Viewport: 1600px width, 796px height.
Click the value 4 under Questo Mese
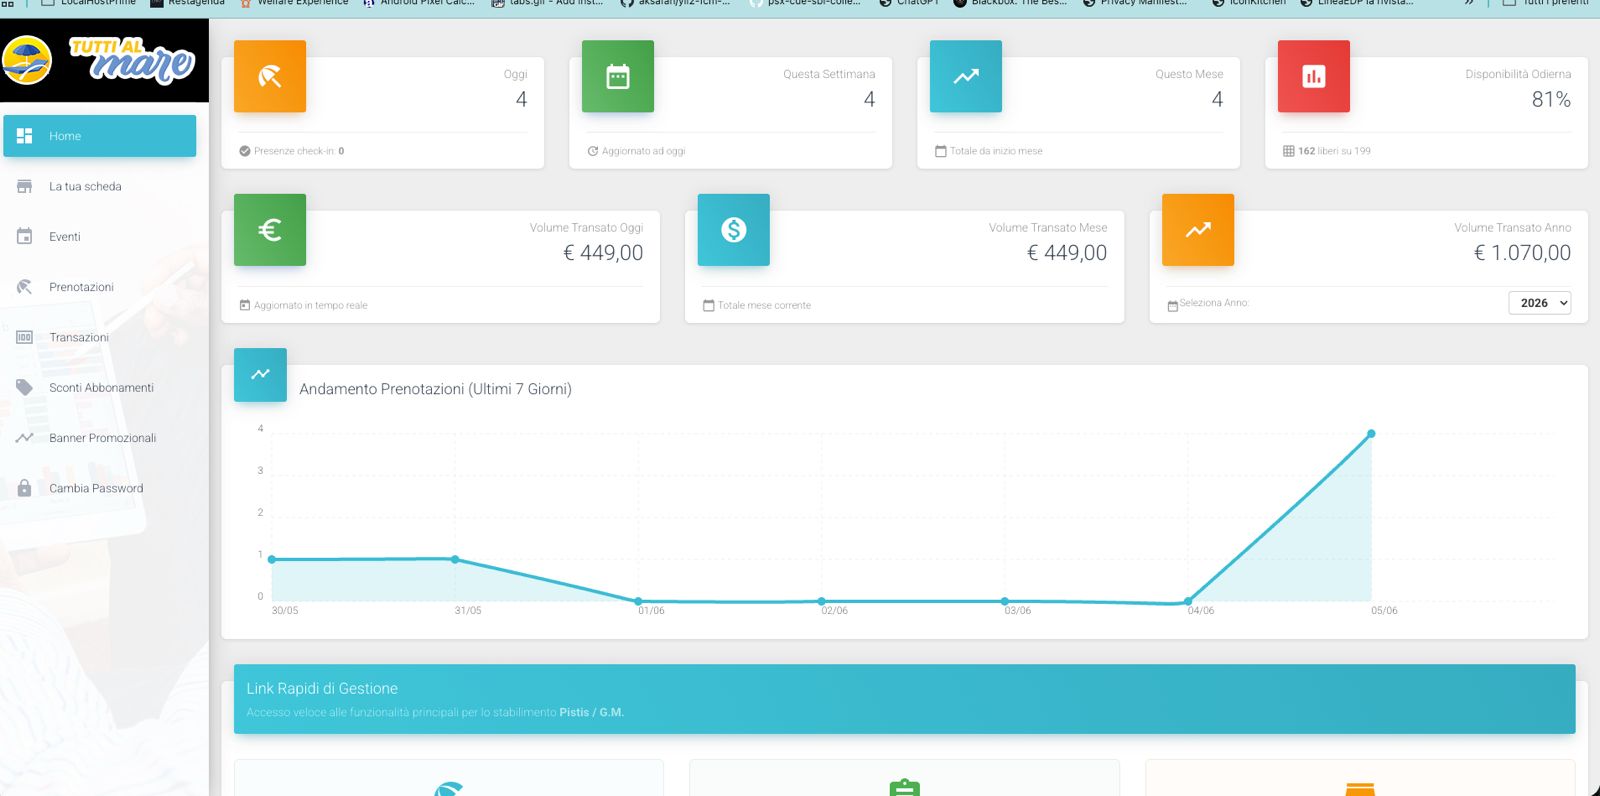pos(1217,99)
